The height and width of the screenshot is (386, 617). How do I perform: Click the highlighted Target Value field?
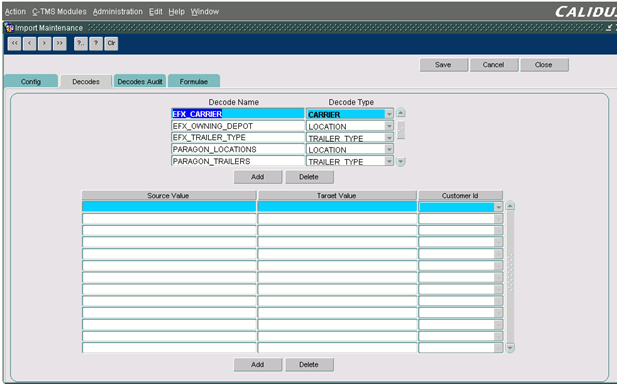pyautogui.click(x=337, y=207)
